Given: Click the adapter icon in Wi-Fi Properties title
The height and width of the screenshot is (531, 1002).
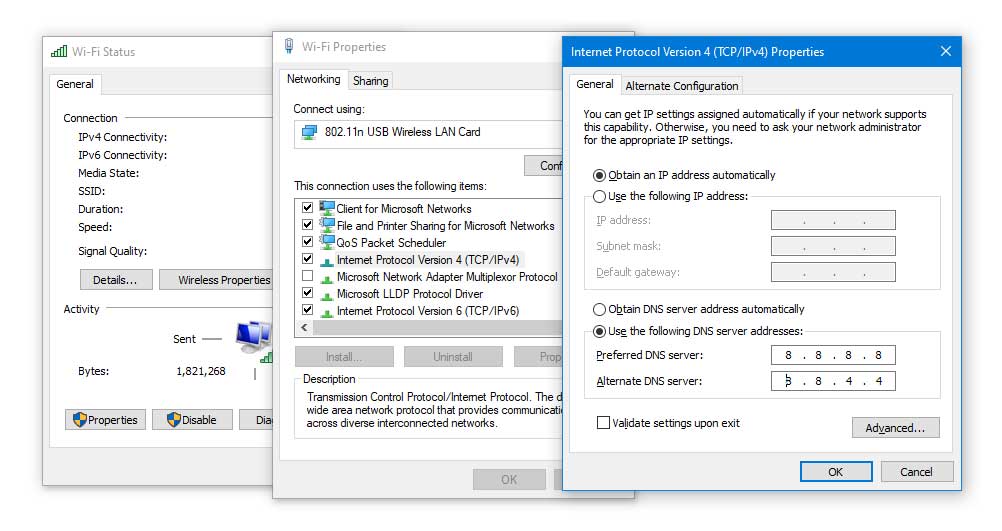Looking at the screenshot, I should pyautogui.click(x=289, y=46).
